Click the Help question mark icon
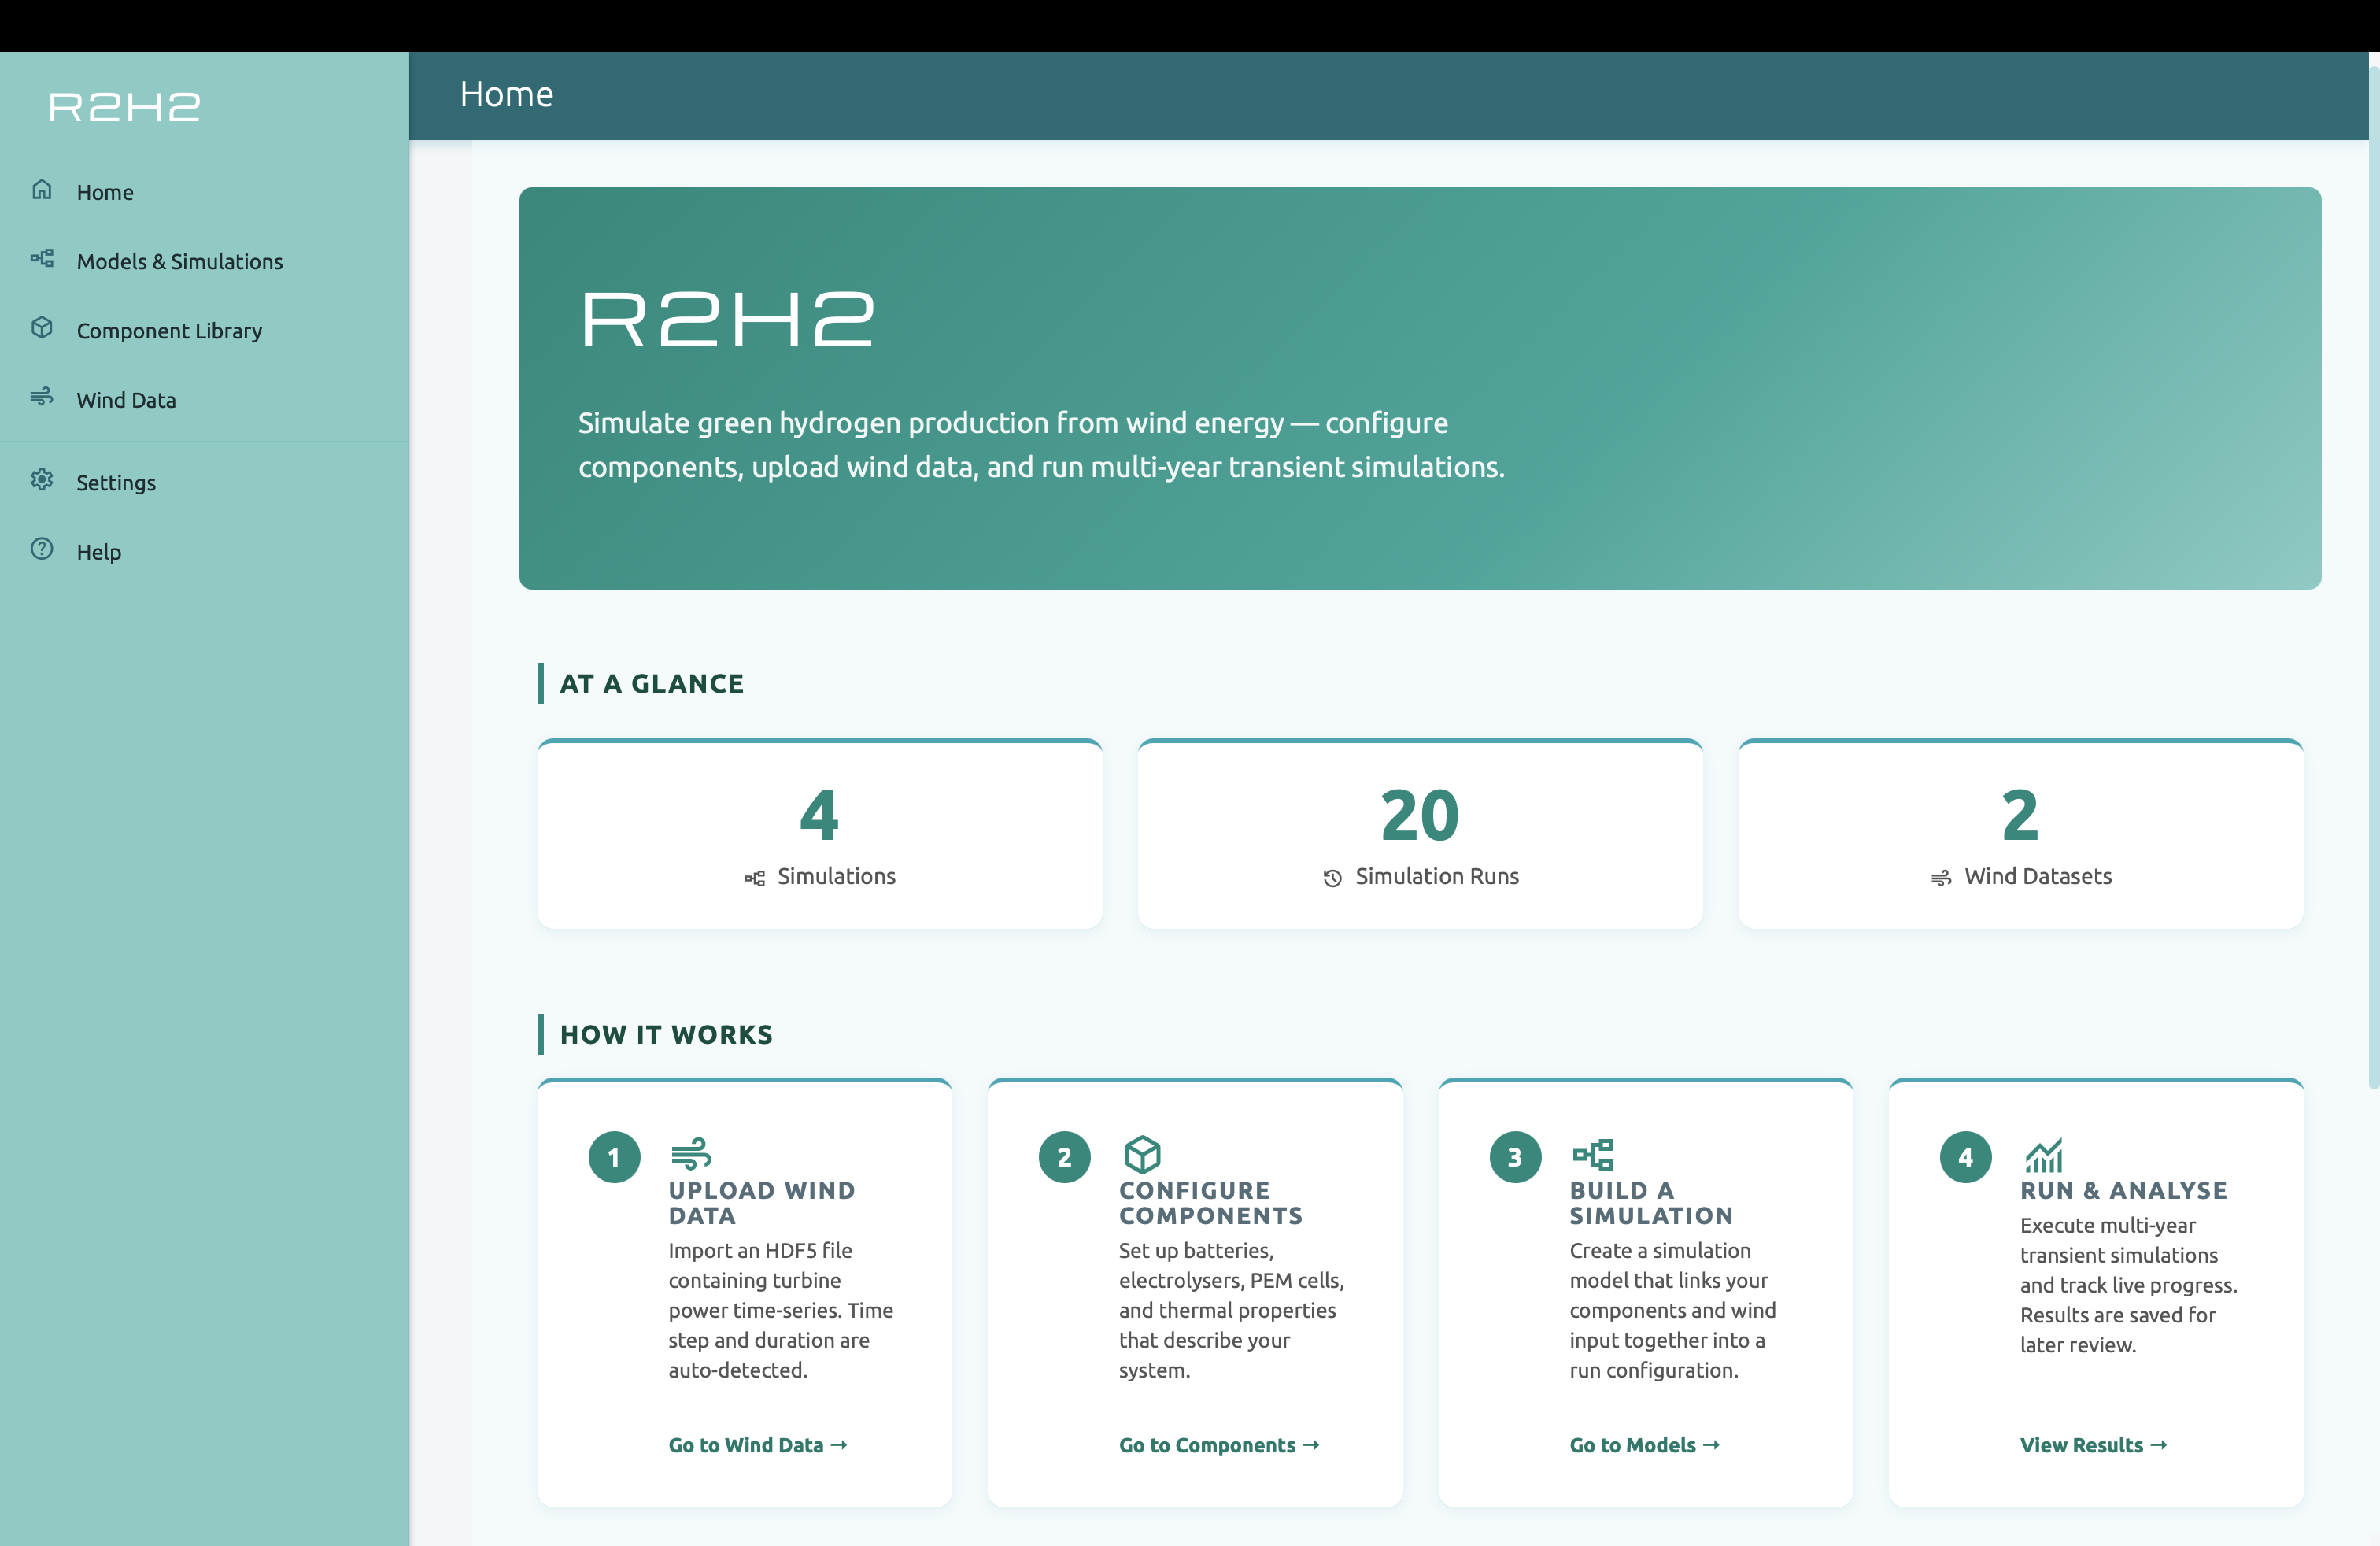Screen dimensions: 2380x1546 [42, 549]
